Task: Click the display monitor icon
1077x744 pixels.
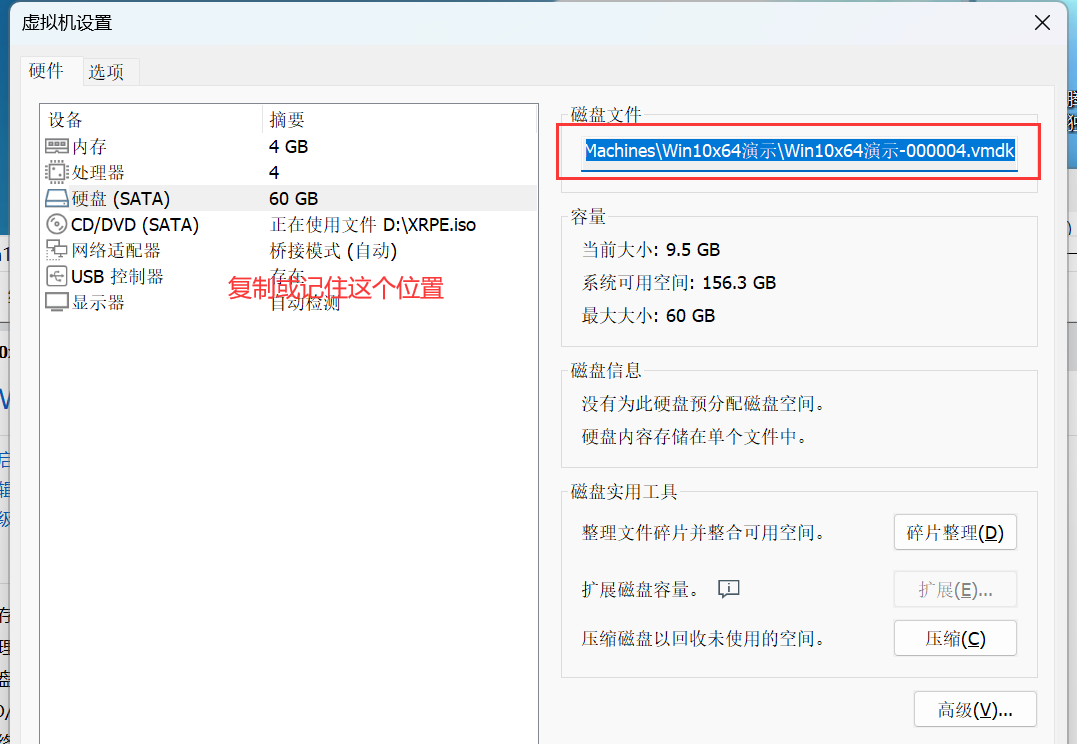Action: click(57, 302)
